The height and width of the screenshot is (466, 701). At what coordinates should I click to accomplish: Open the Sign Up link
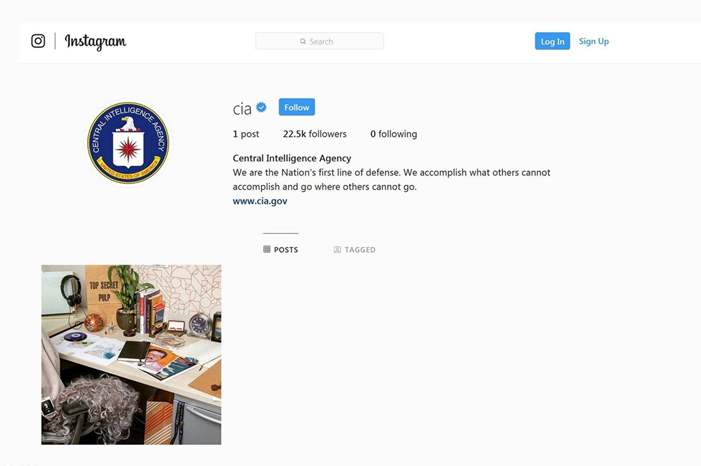pos(594,42)
